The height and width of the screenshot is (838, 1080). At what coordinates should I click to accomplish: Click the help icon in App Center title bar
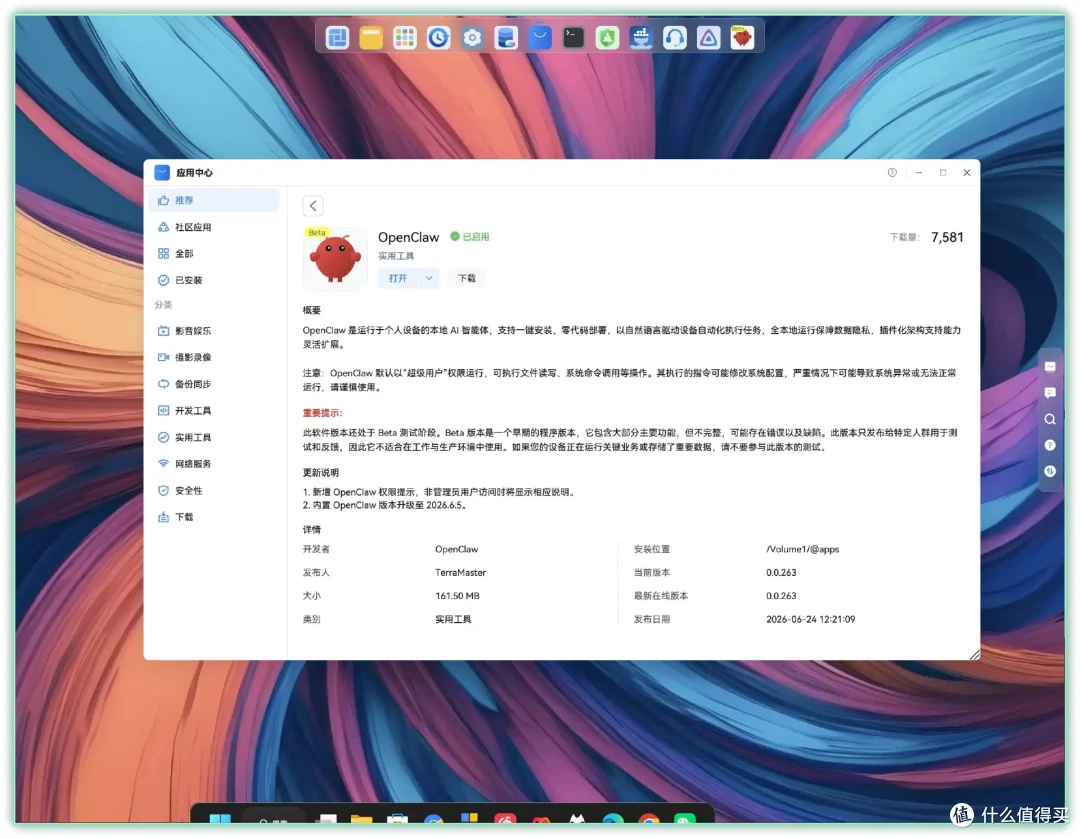pyautogui.click(x=892, y=172)
